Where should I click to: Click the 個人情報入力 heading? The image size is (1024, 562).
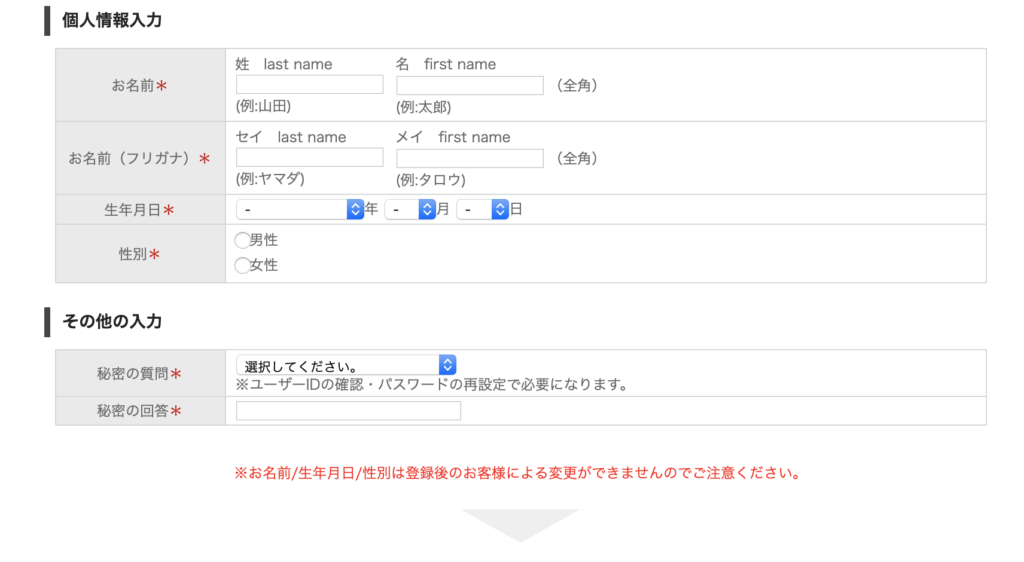coord(112,20)
